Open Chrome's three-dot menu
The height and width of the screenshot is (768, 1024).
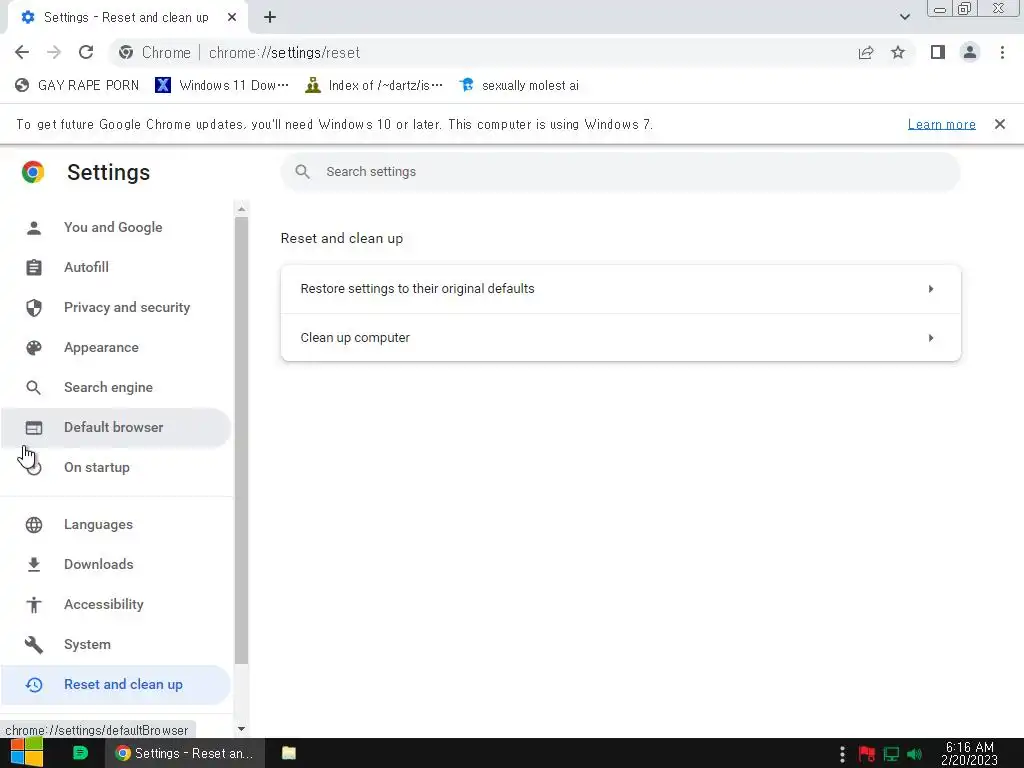pyautogui.click(x=1002, y=52)
